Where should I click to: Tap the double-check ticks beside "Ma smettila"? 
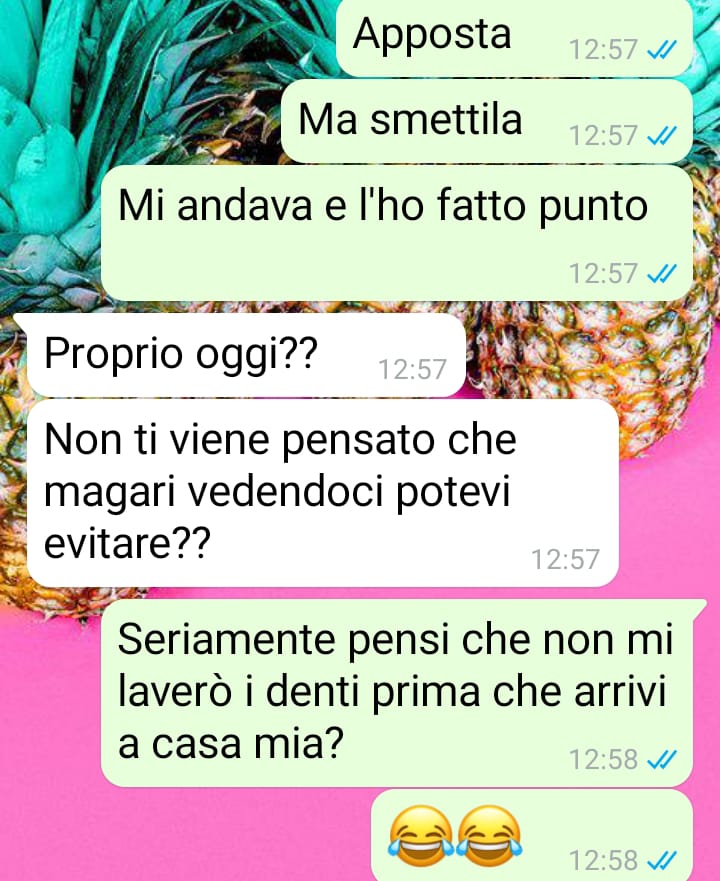pyautogui.click(x=662, y=137)
